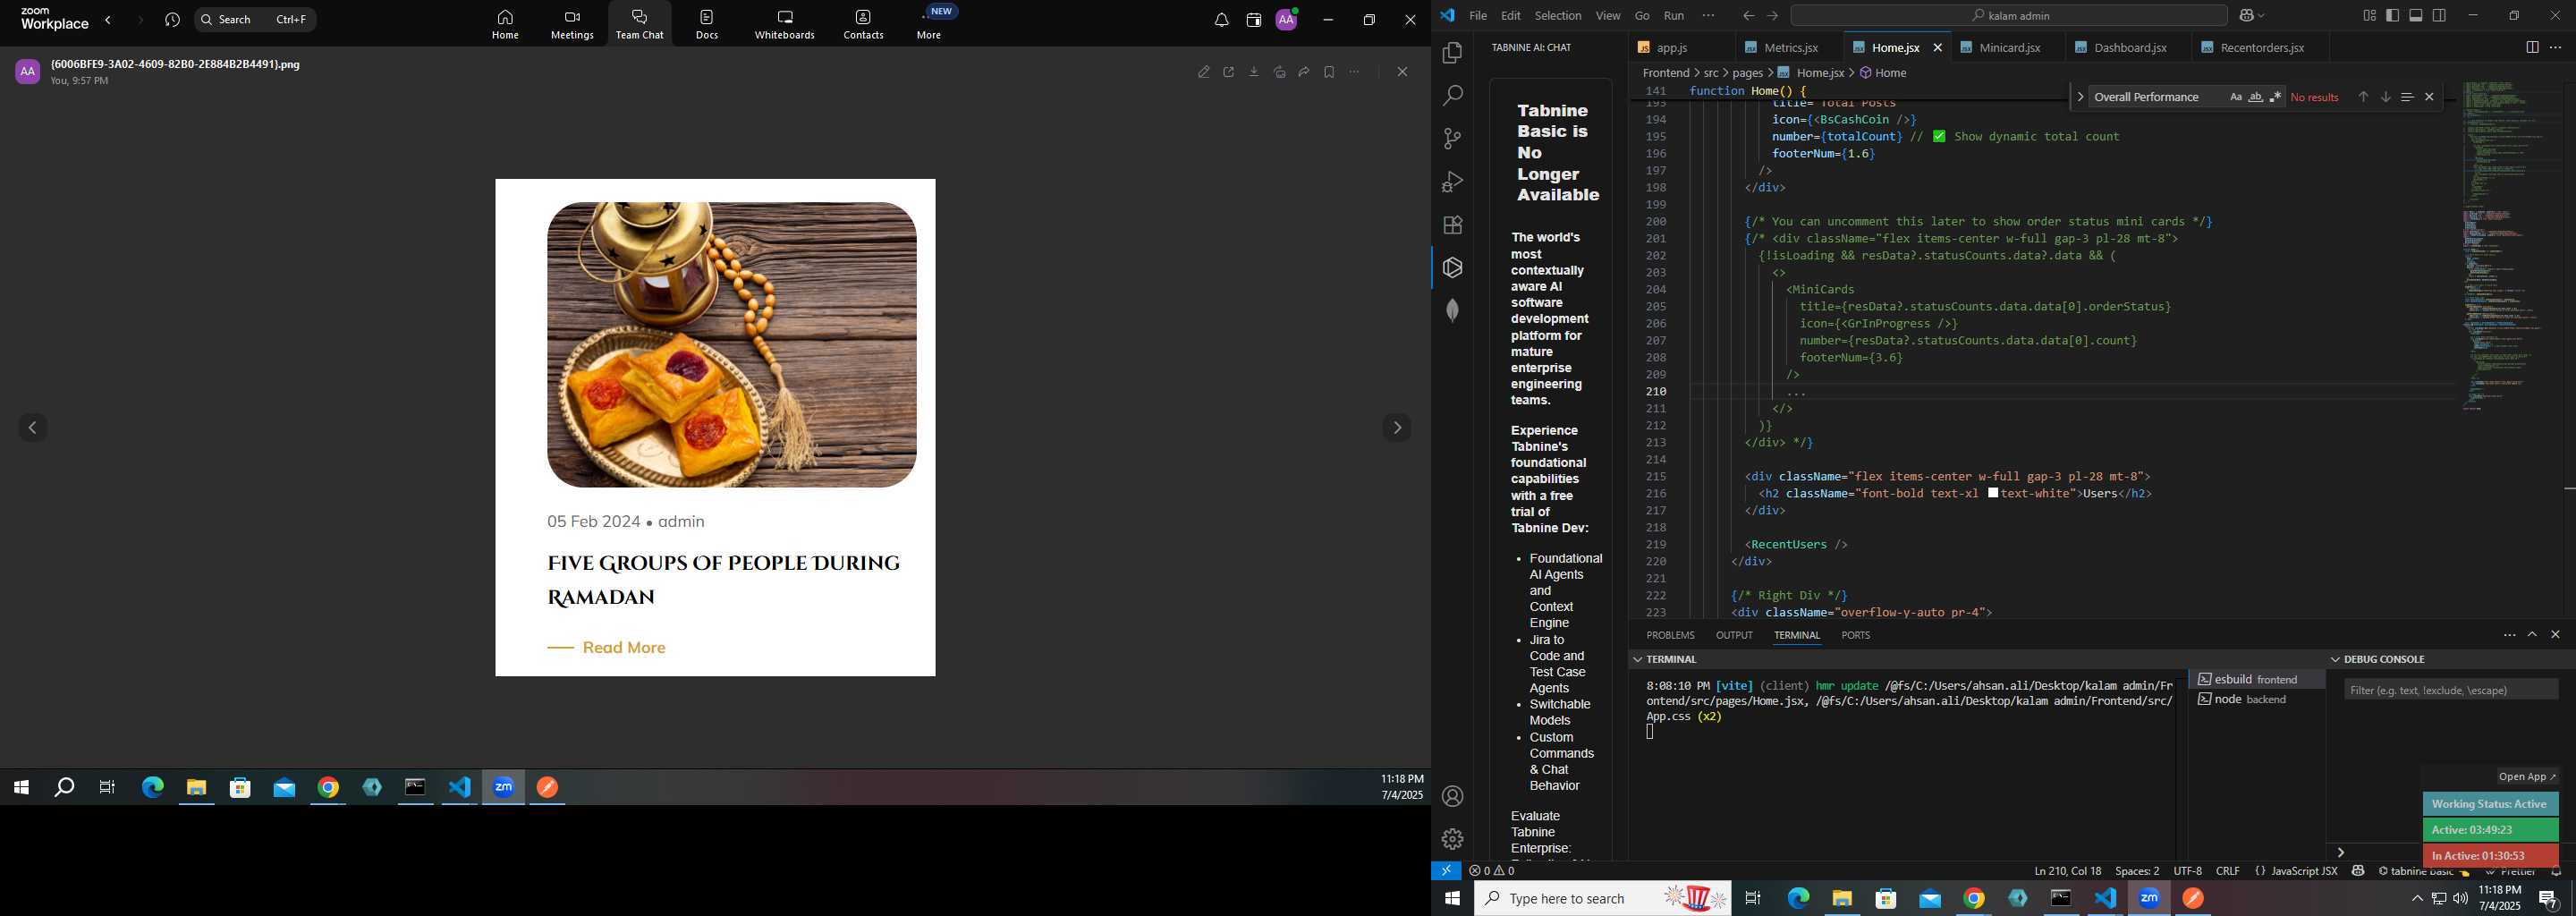Open the File menu in VS Code

(x=1478, y=15)
